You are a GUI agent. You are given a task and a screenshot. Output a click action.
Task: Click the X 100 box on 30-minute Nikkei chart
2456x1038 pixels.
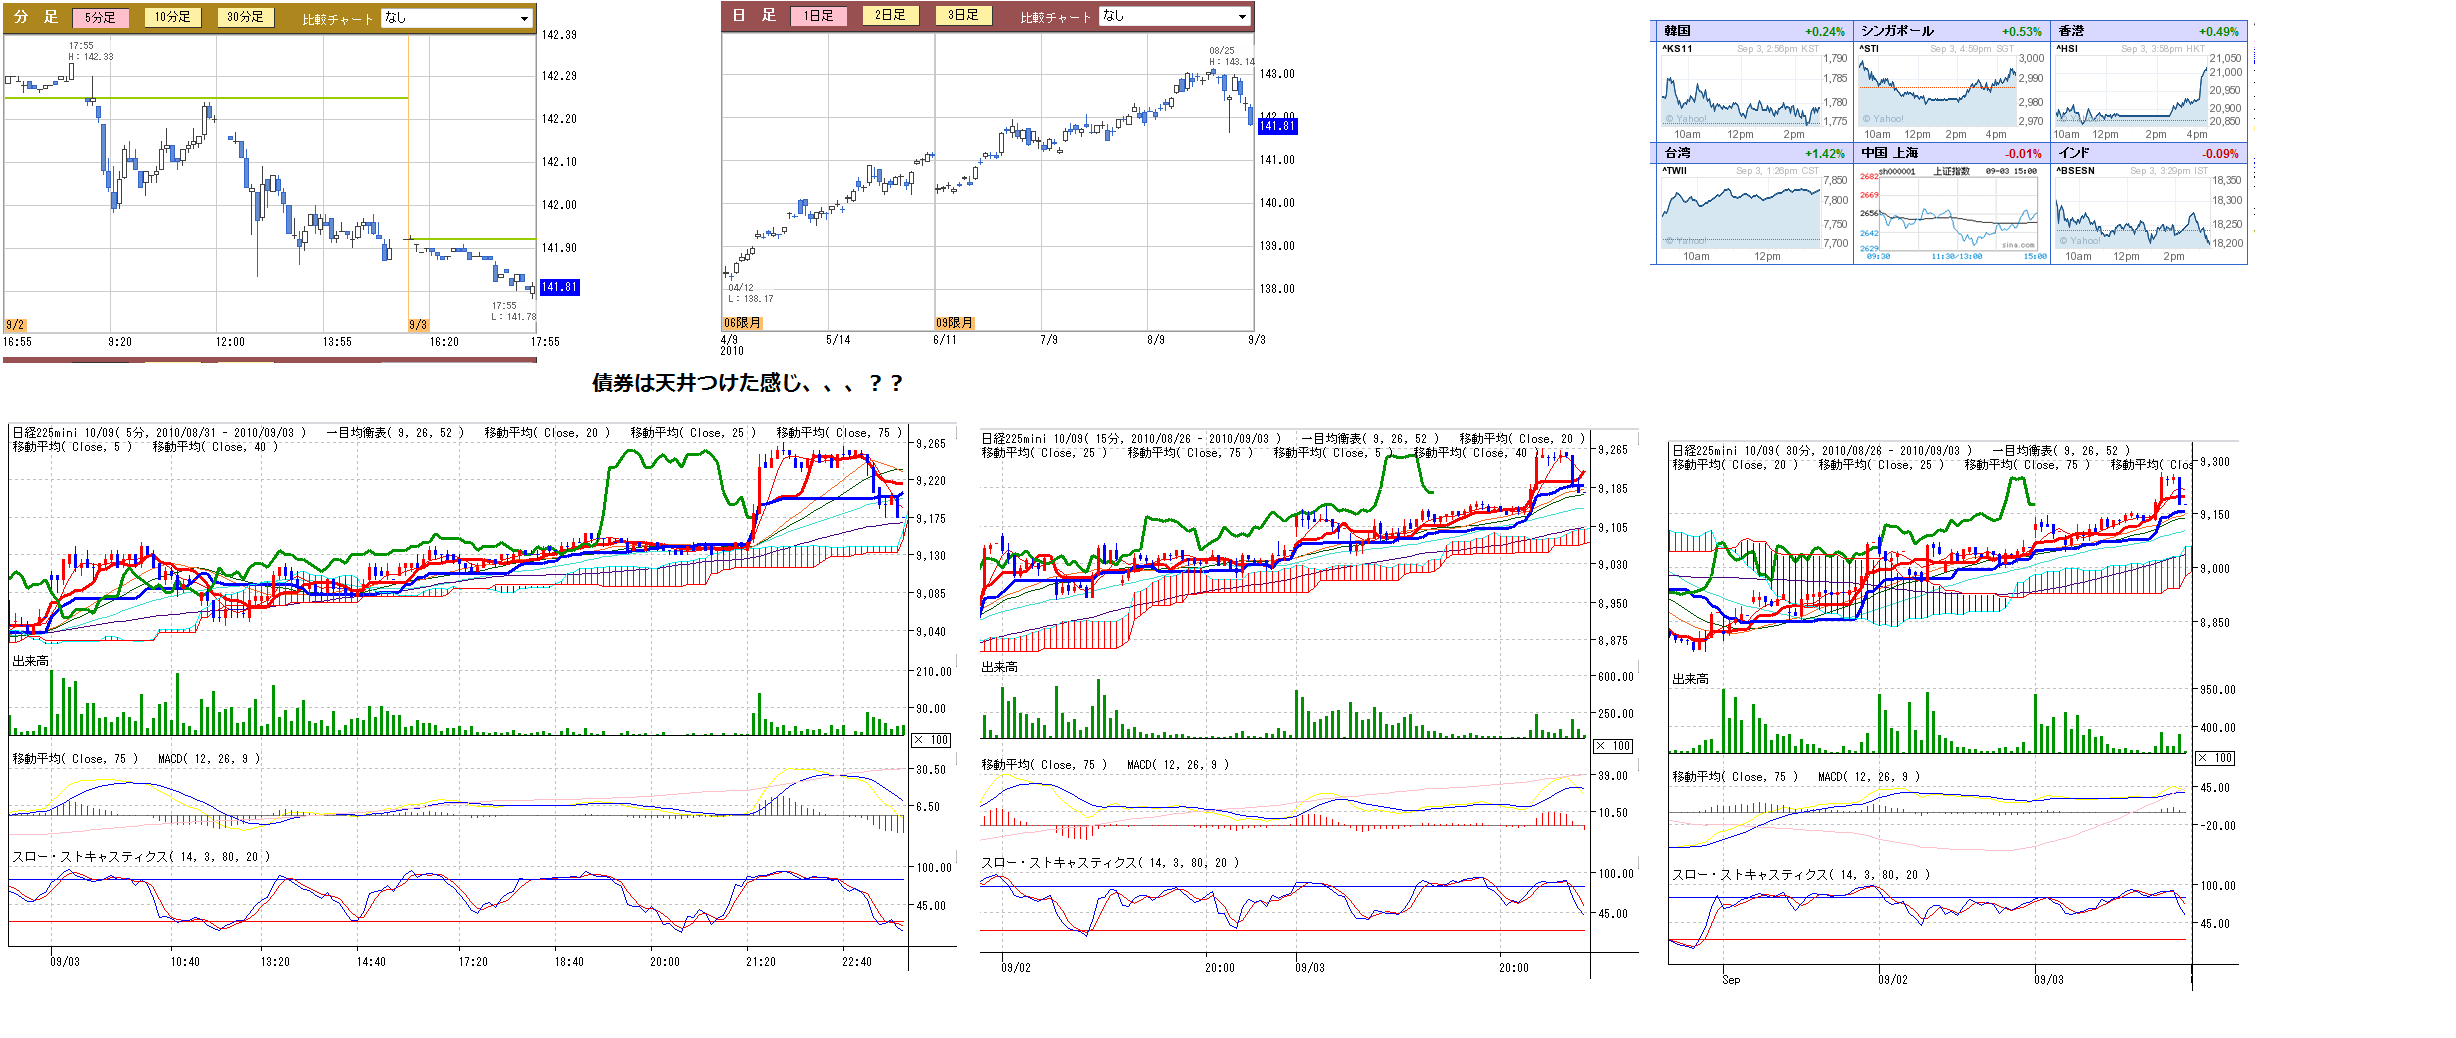click(2215, 758)
